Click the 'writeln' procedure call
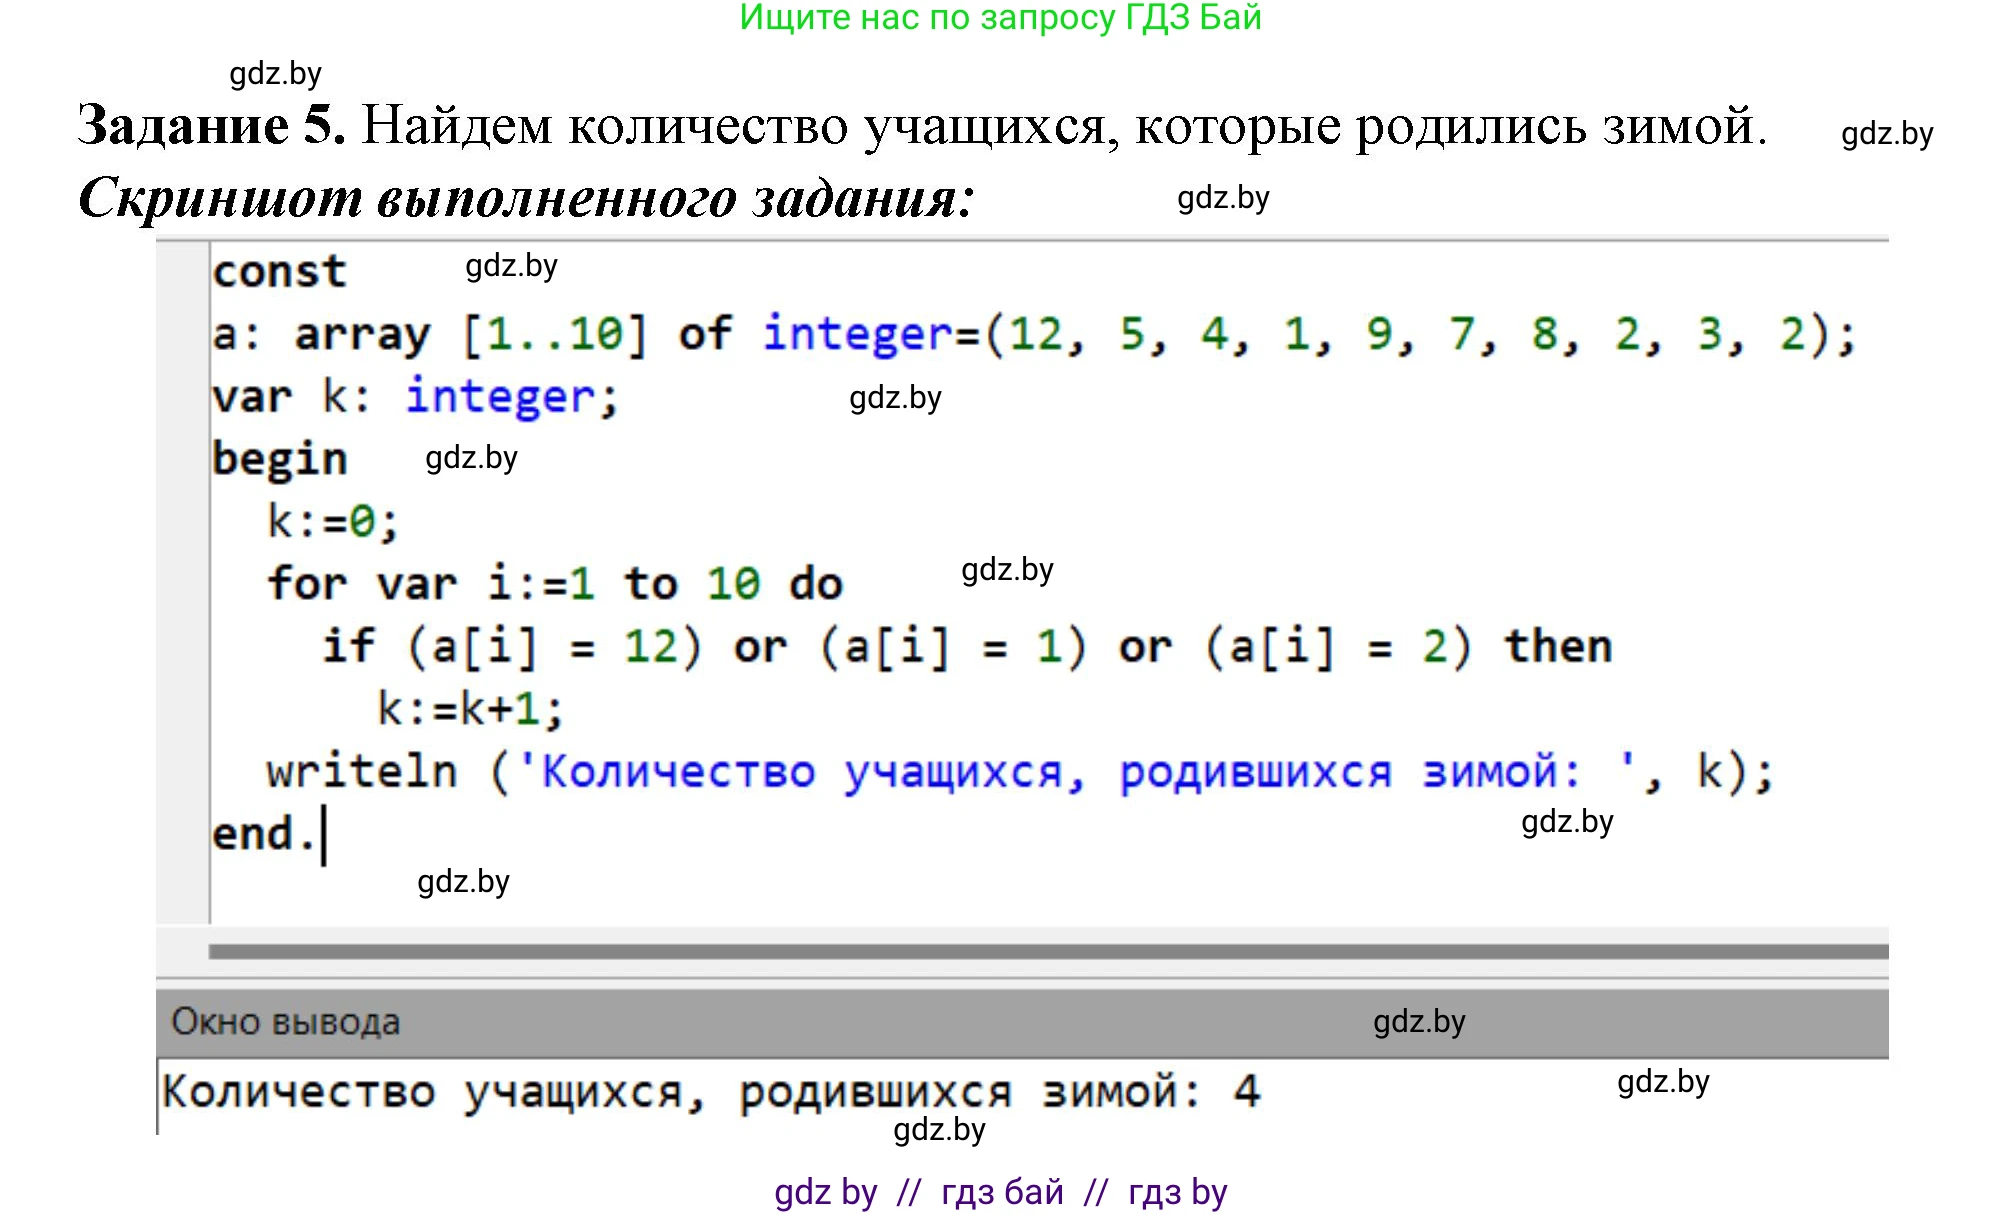2004x1215 pixels. point(361,772)
